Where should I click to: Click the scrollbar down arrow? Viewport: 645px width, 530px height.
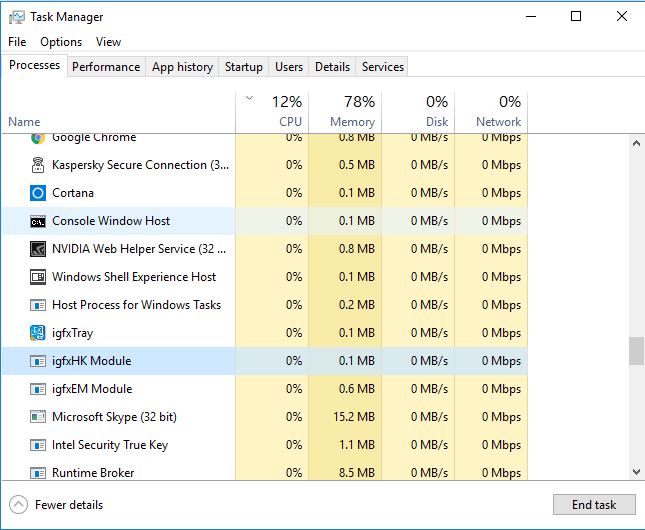[636, 472]
